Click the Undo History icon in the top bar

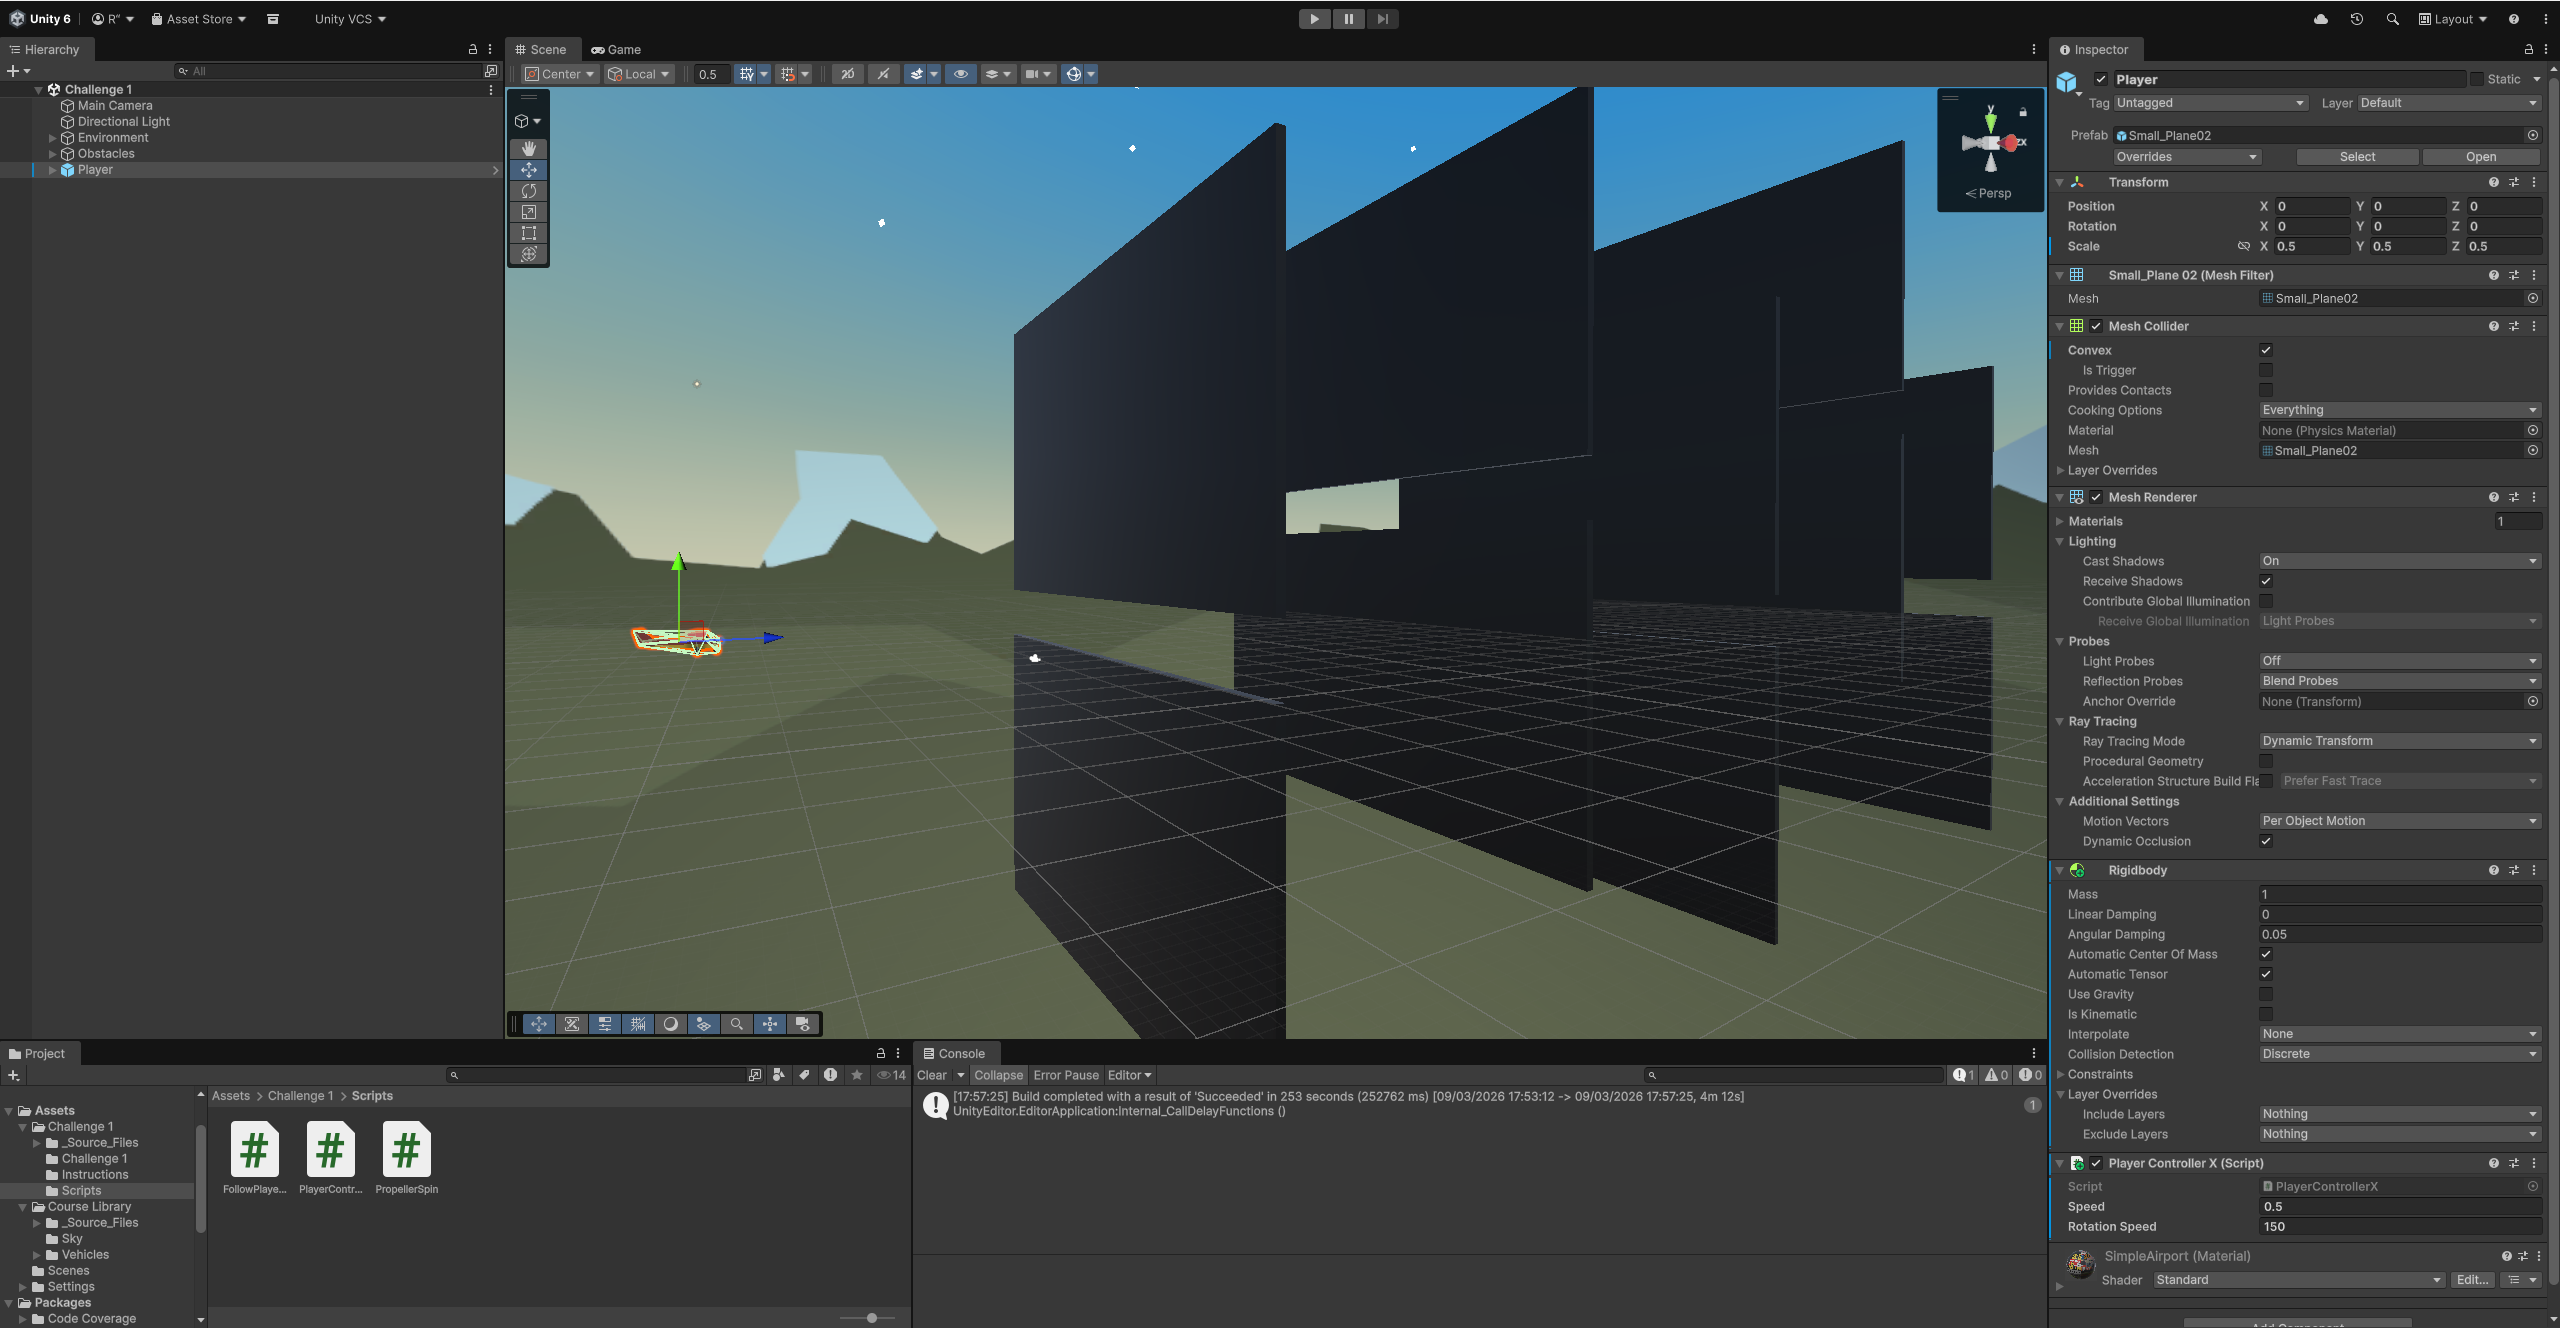2356,19
